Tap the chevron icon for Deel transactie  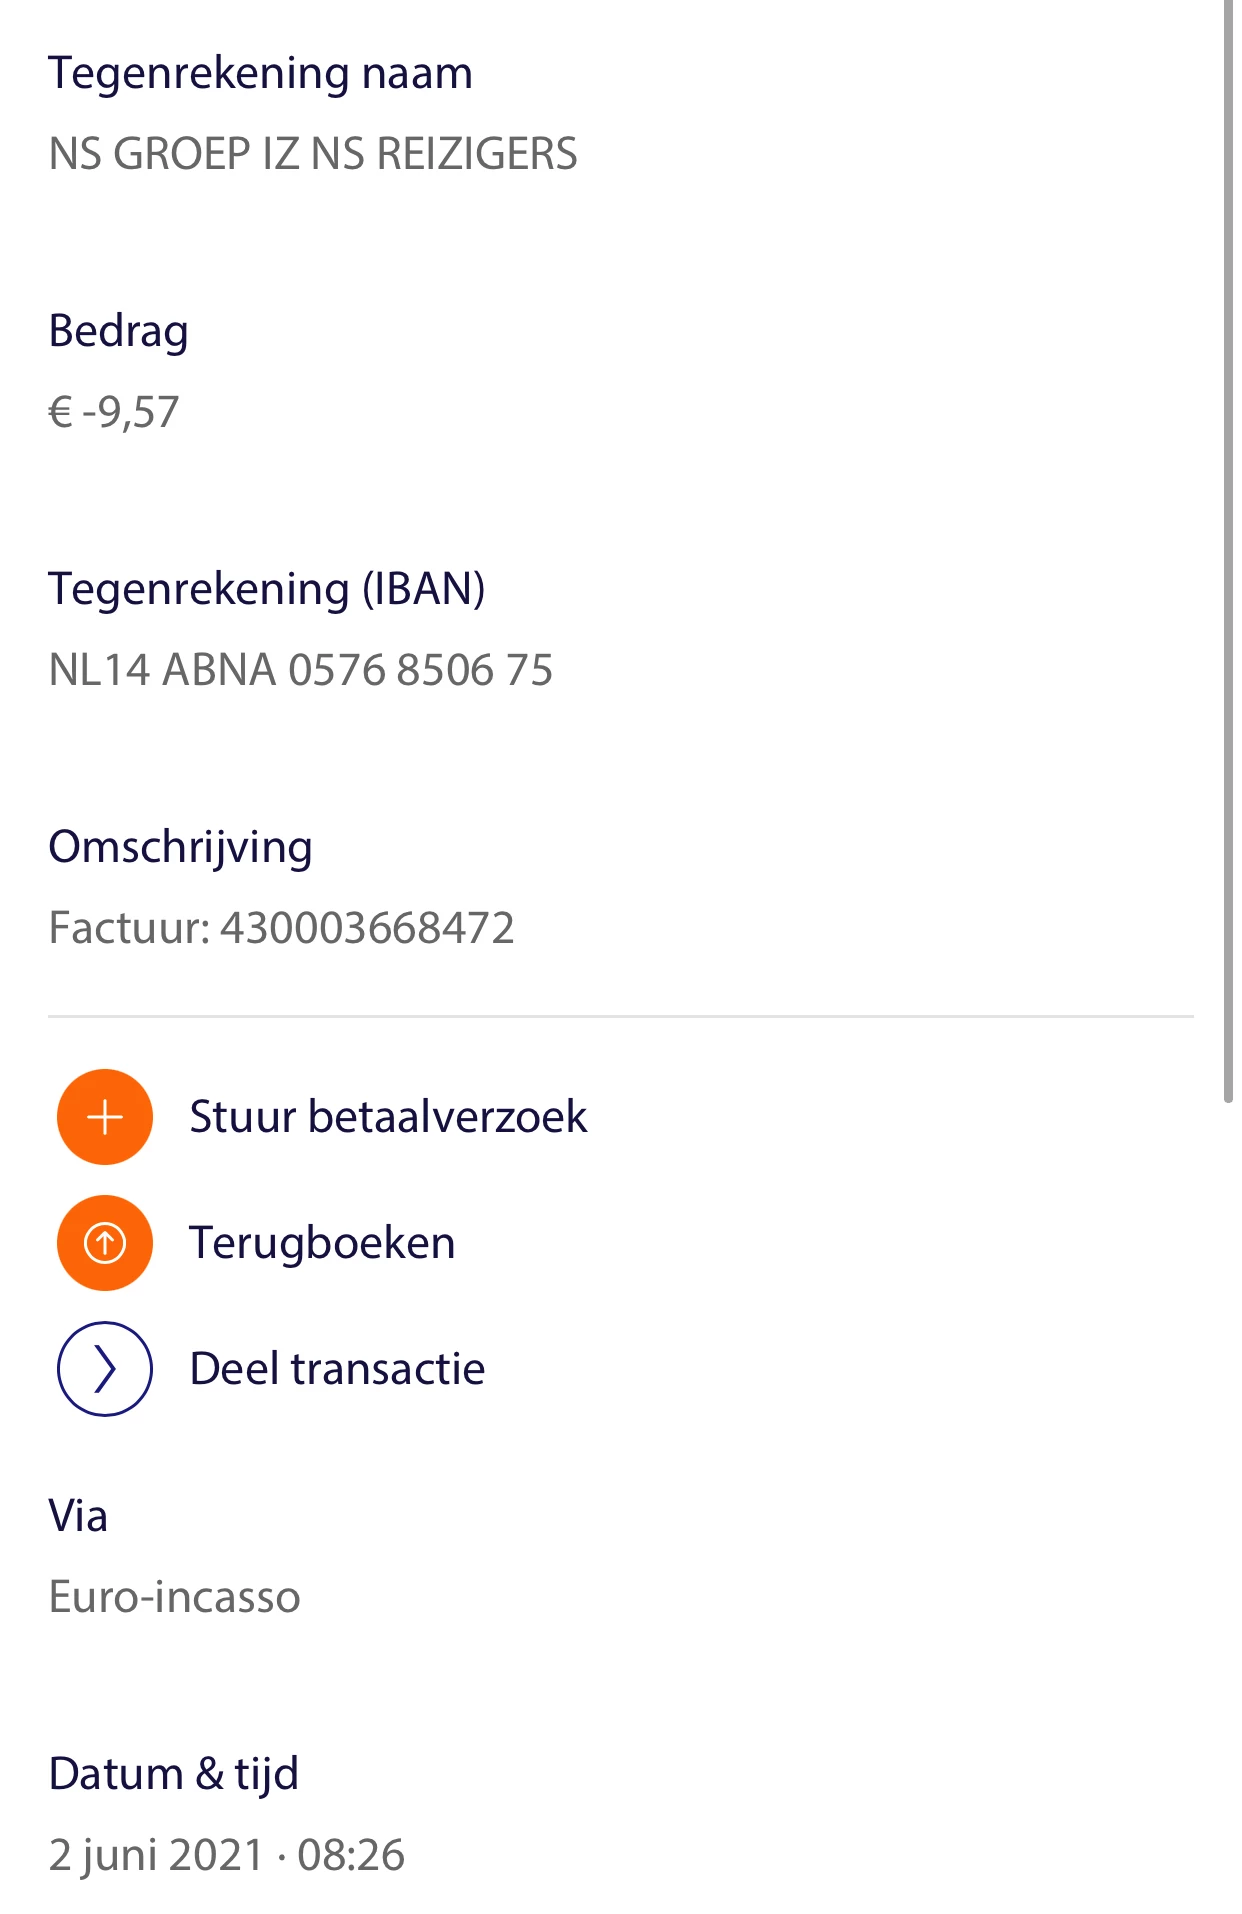(x=105, y=1369)
